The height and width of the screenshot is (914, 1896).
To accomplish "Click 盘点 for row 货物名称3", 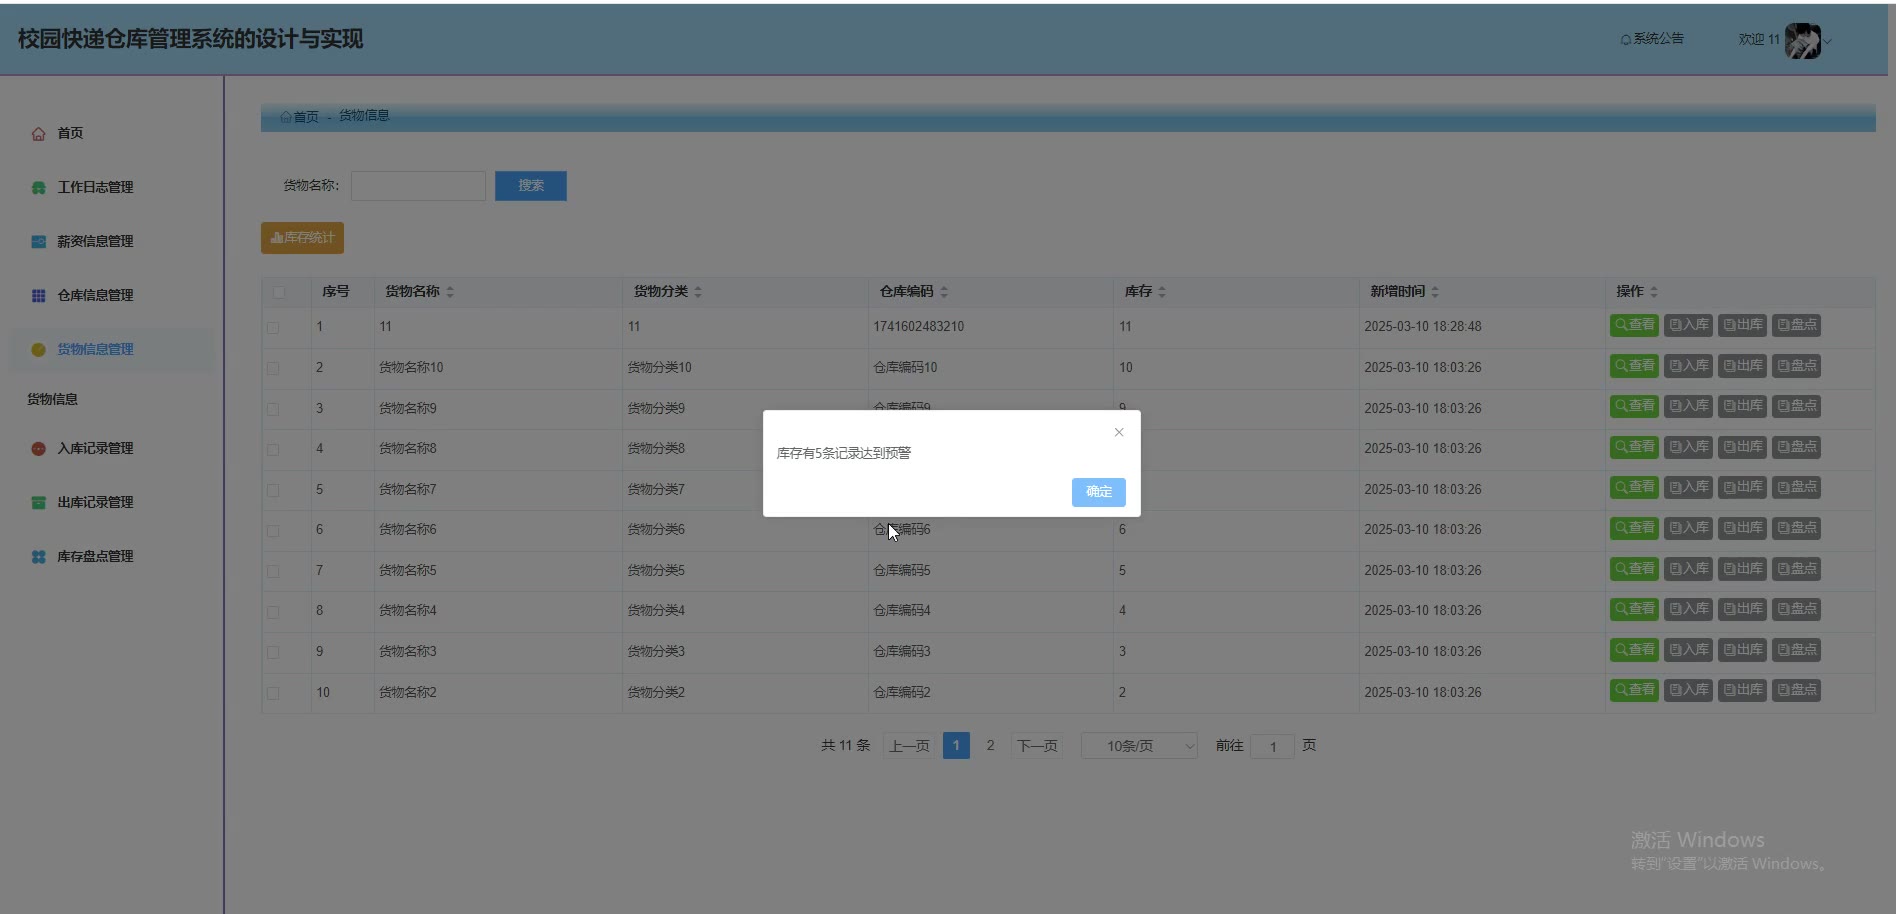I will (x=1796, y=650).
